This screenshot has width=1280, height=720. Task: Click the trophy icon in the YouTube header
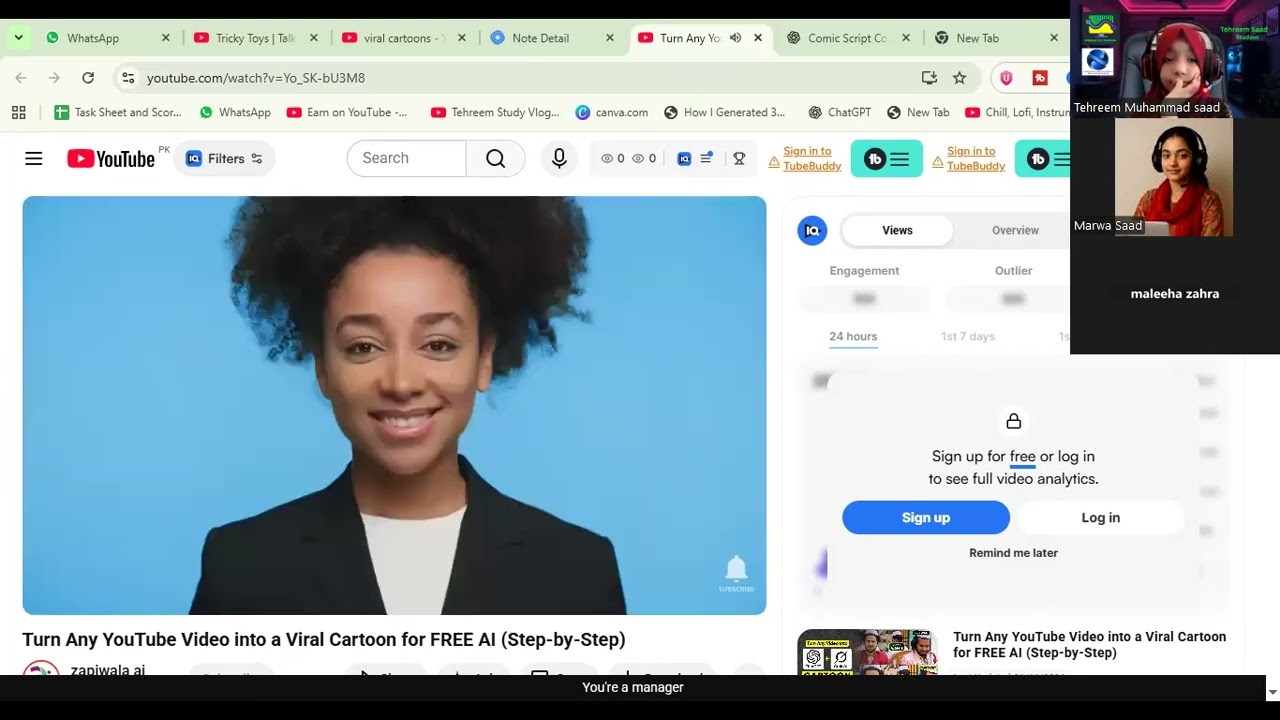pyautogui.click(x=739, y=158)
